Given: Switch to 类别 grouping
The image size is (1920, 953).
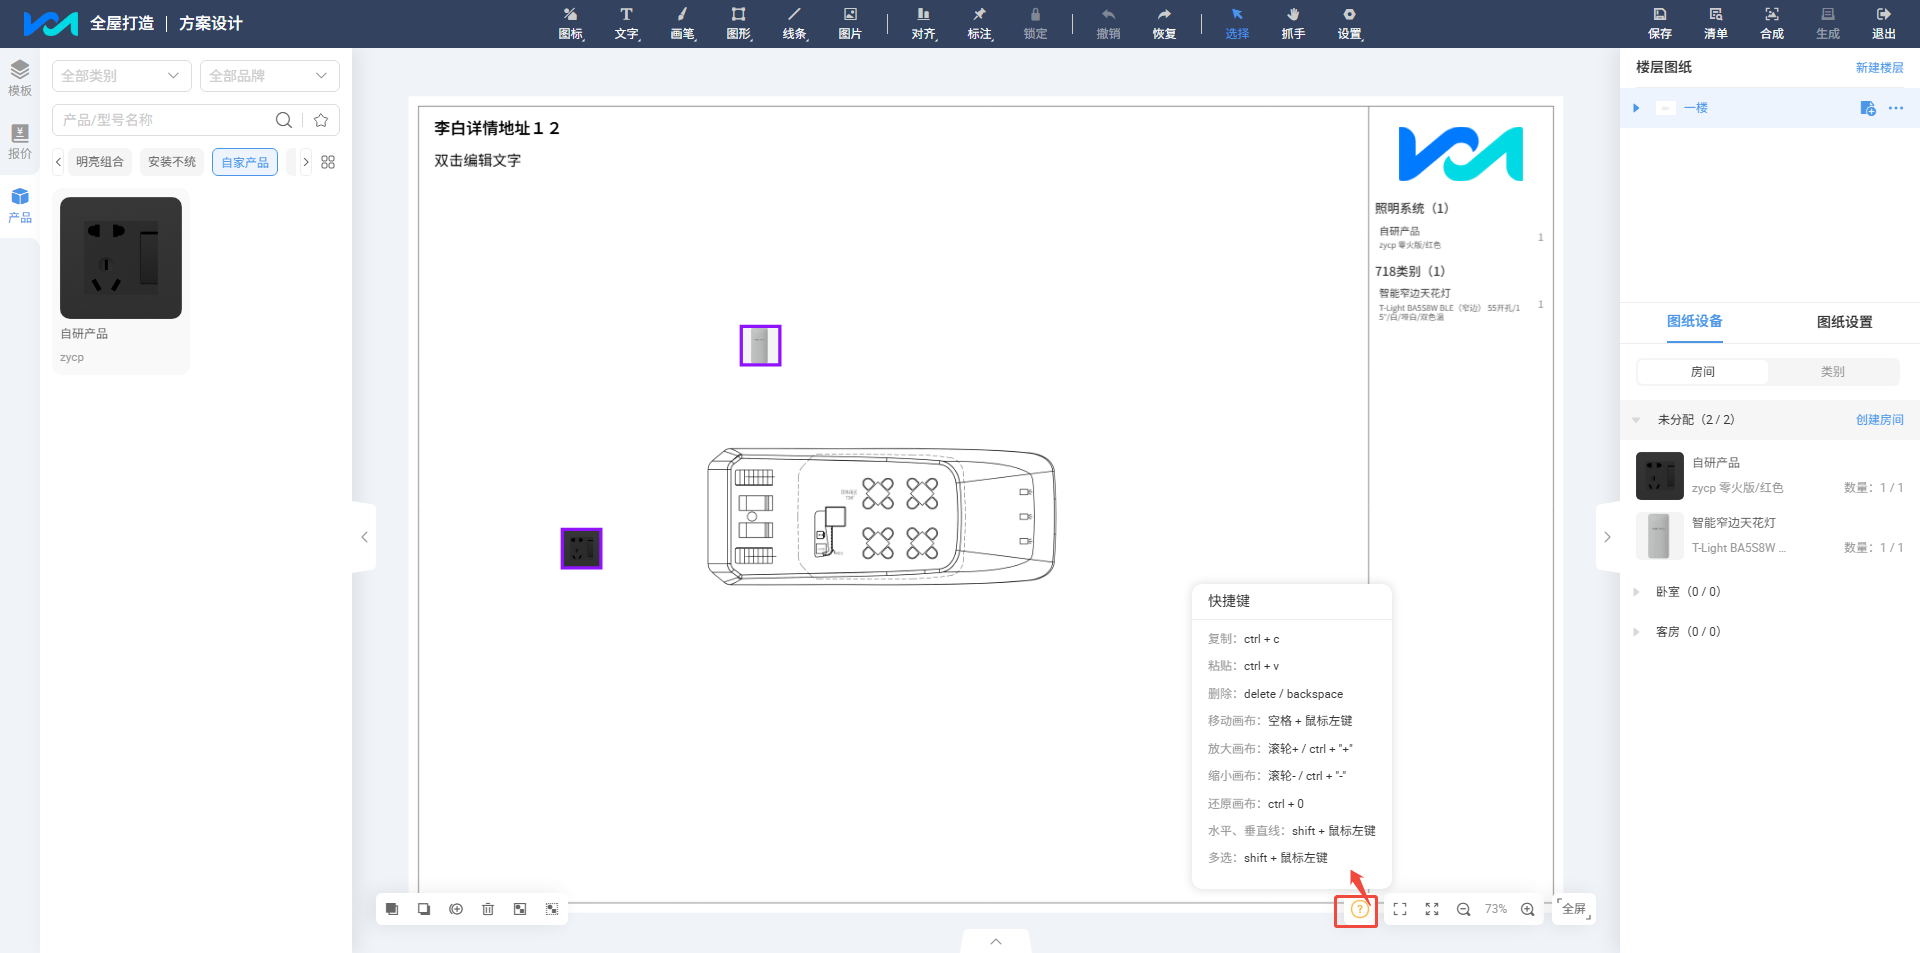Looking at the screenshot, I should pos(1833,372).
